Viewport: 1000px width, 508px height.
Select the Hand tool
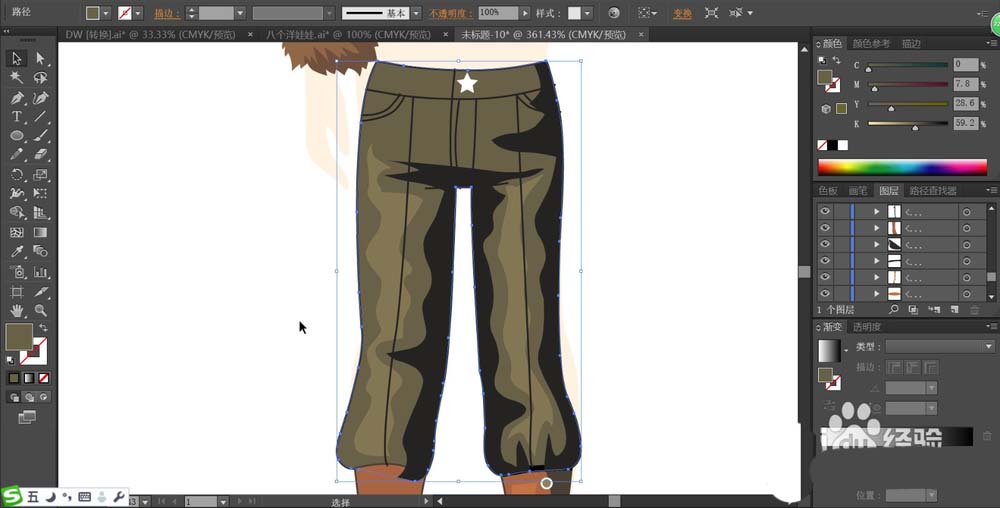[x=17, y=311]
